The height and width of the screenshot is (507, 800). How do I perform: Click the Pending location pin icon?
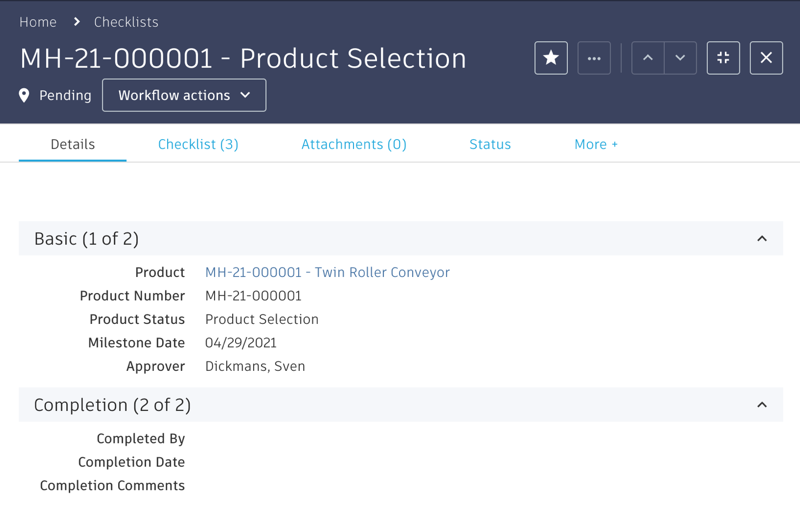coord(25,96)
